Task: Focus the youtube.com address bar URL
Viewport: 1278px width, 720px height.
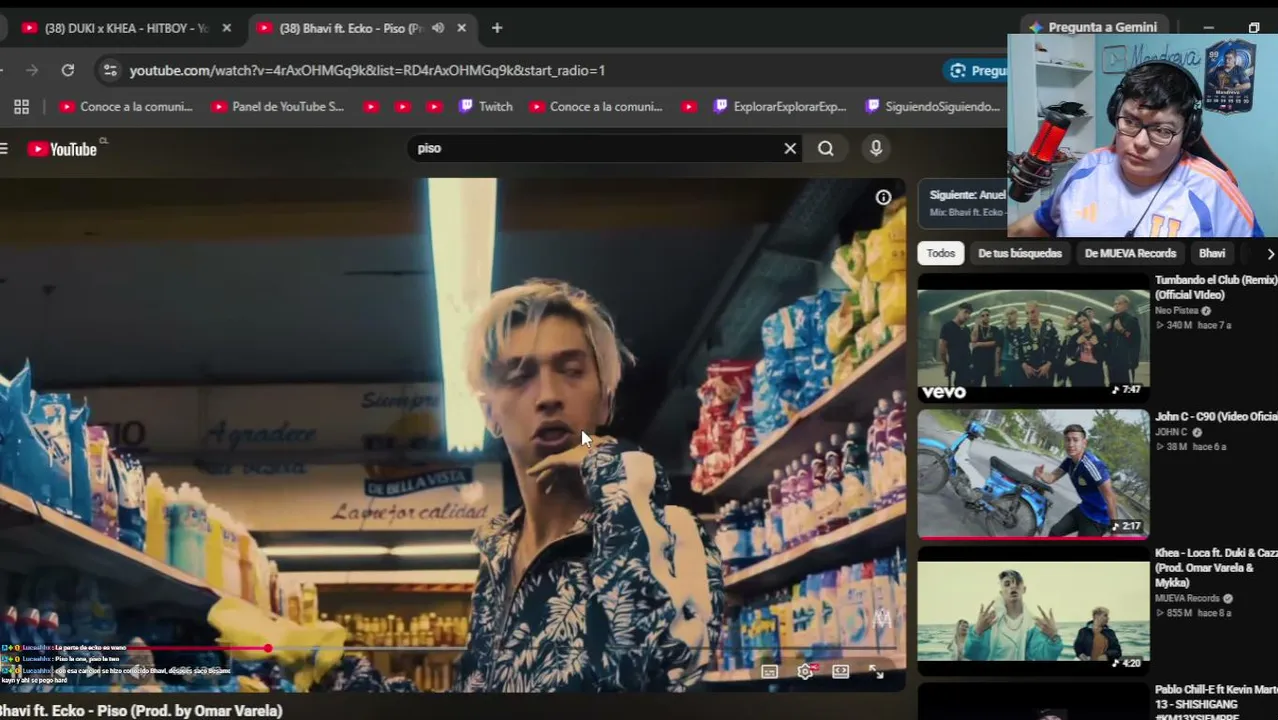Action: (x=367, y=70)
